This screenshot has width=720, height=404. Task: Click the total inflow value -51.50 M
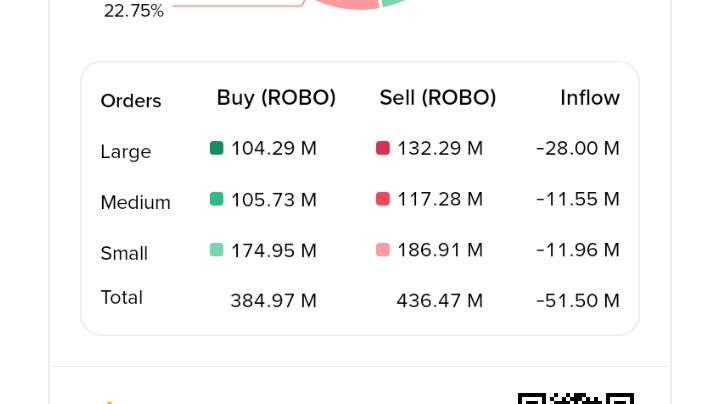tap(578, 300)
